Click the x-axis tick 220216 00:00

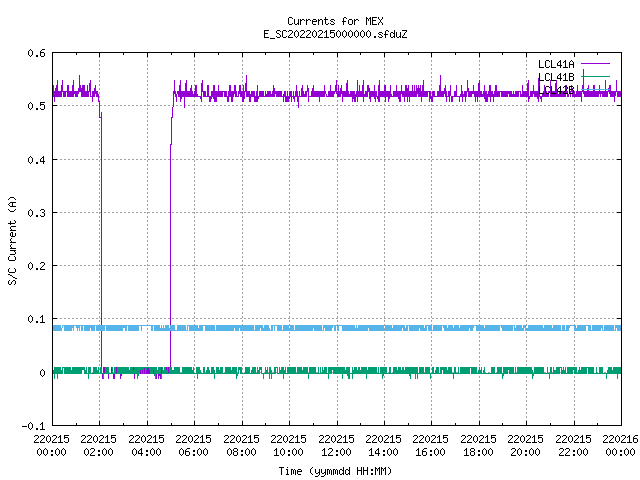(620, 446)
